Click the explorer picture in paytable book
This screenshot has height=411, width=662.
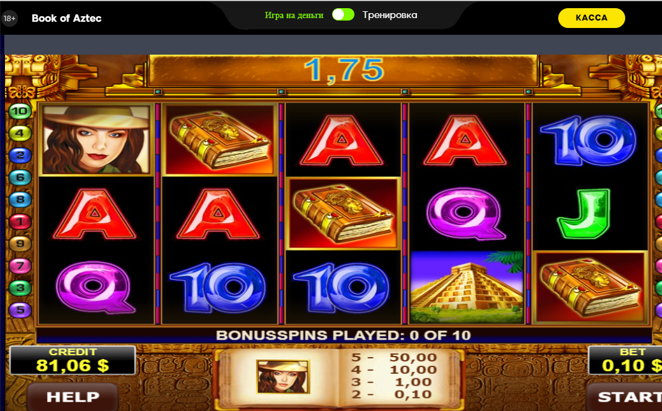(283, 376)
